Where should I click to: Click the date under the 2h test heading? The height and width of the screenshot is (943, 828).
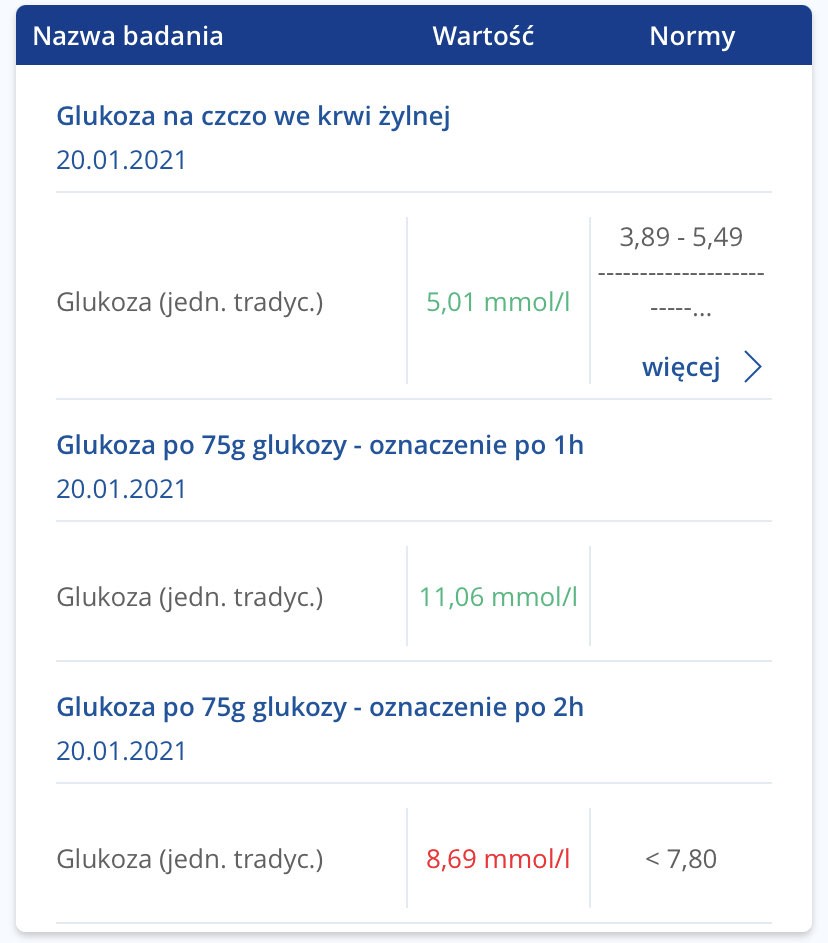click(121, 750)
